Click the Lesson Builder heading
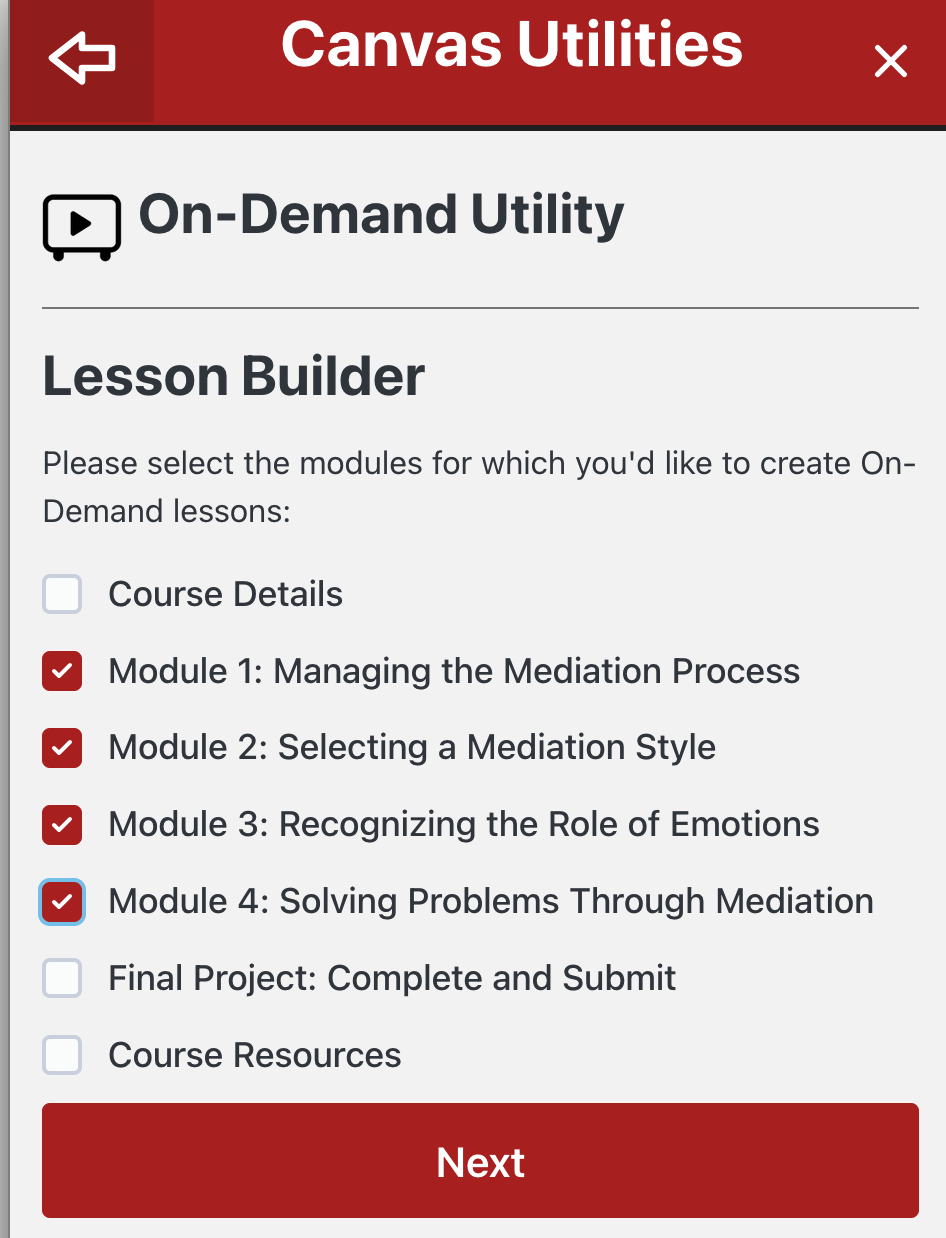The image size is (946, 1238). click(234, 376)
